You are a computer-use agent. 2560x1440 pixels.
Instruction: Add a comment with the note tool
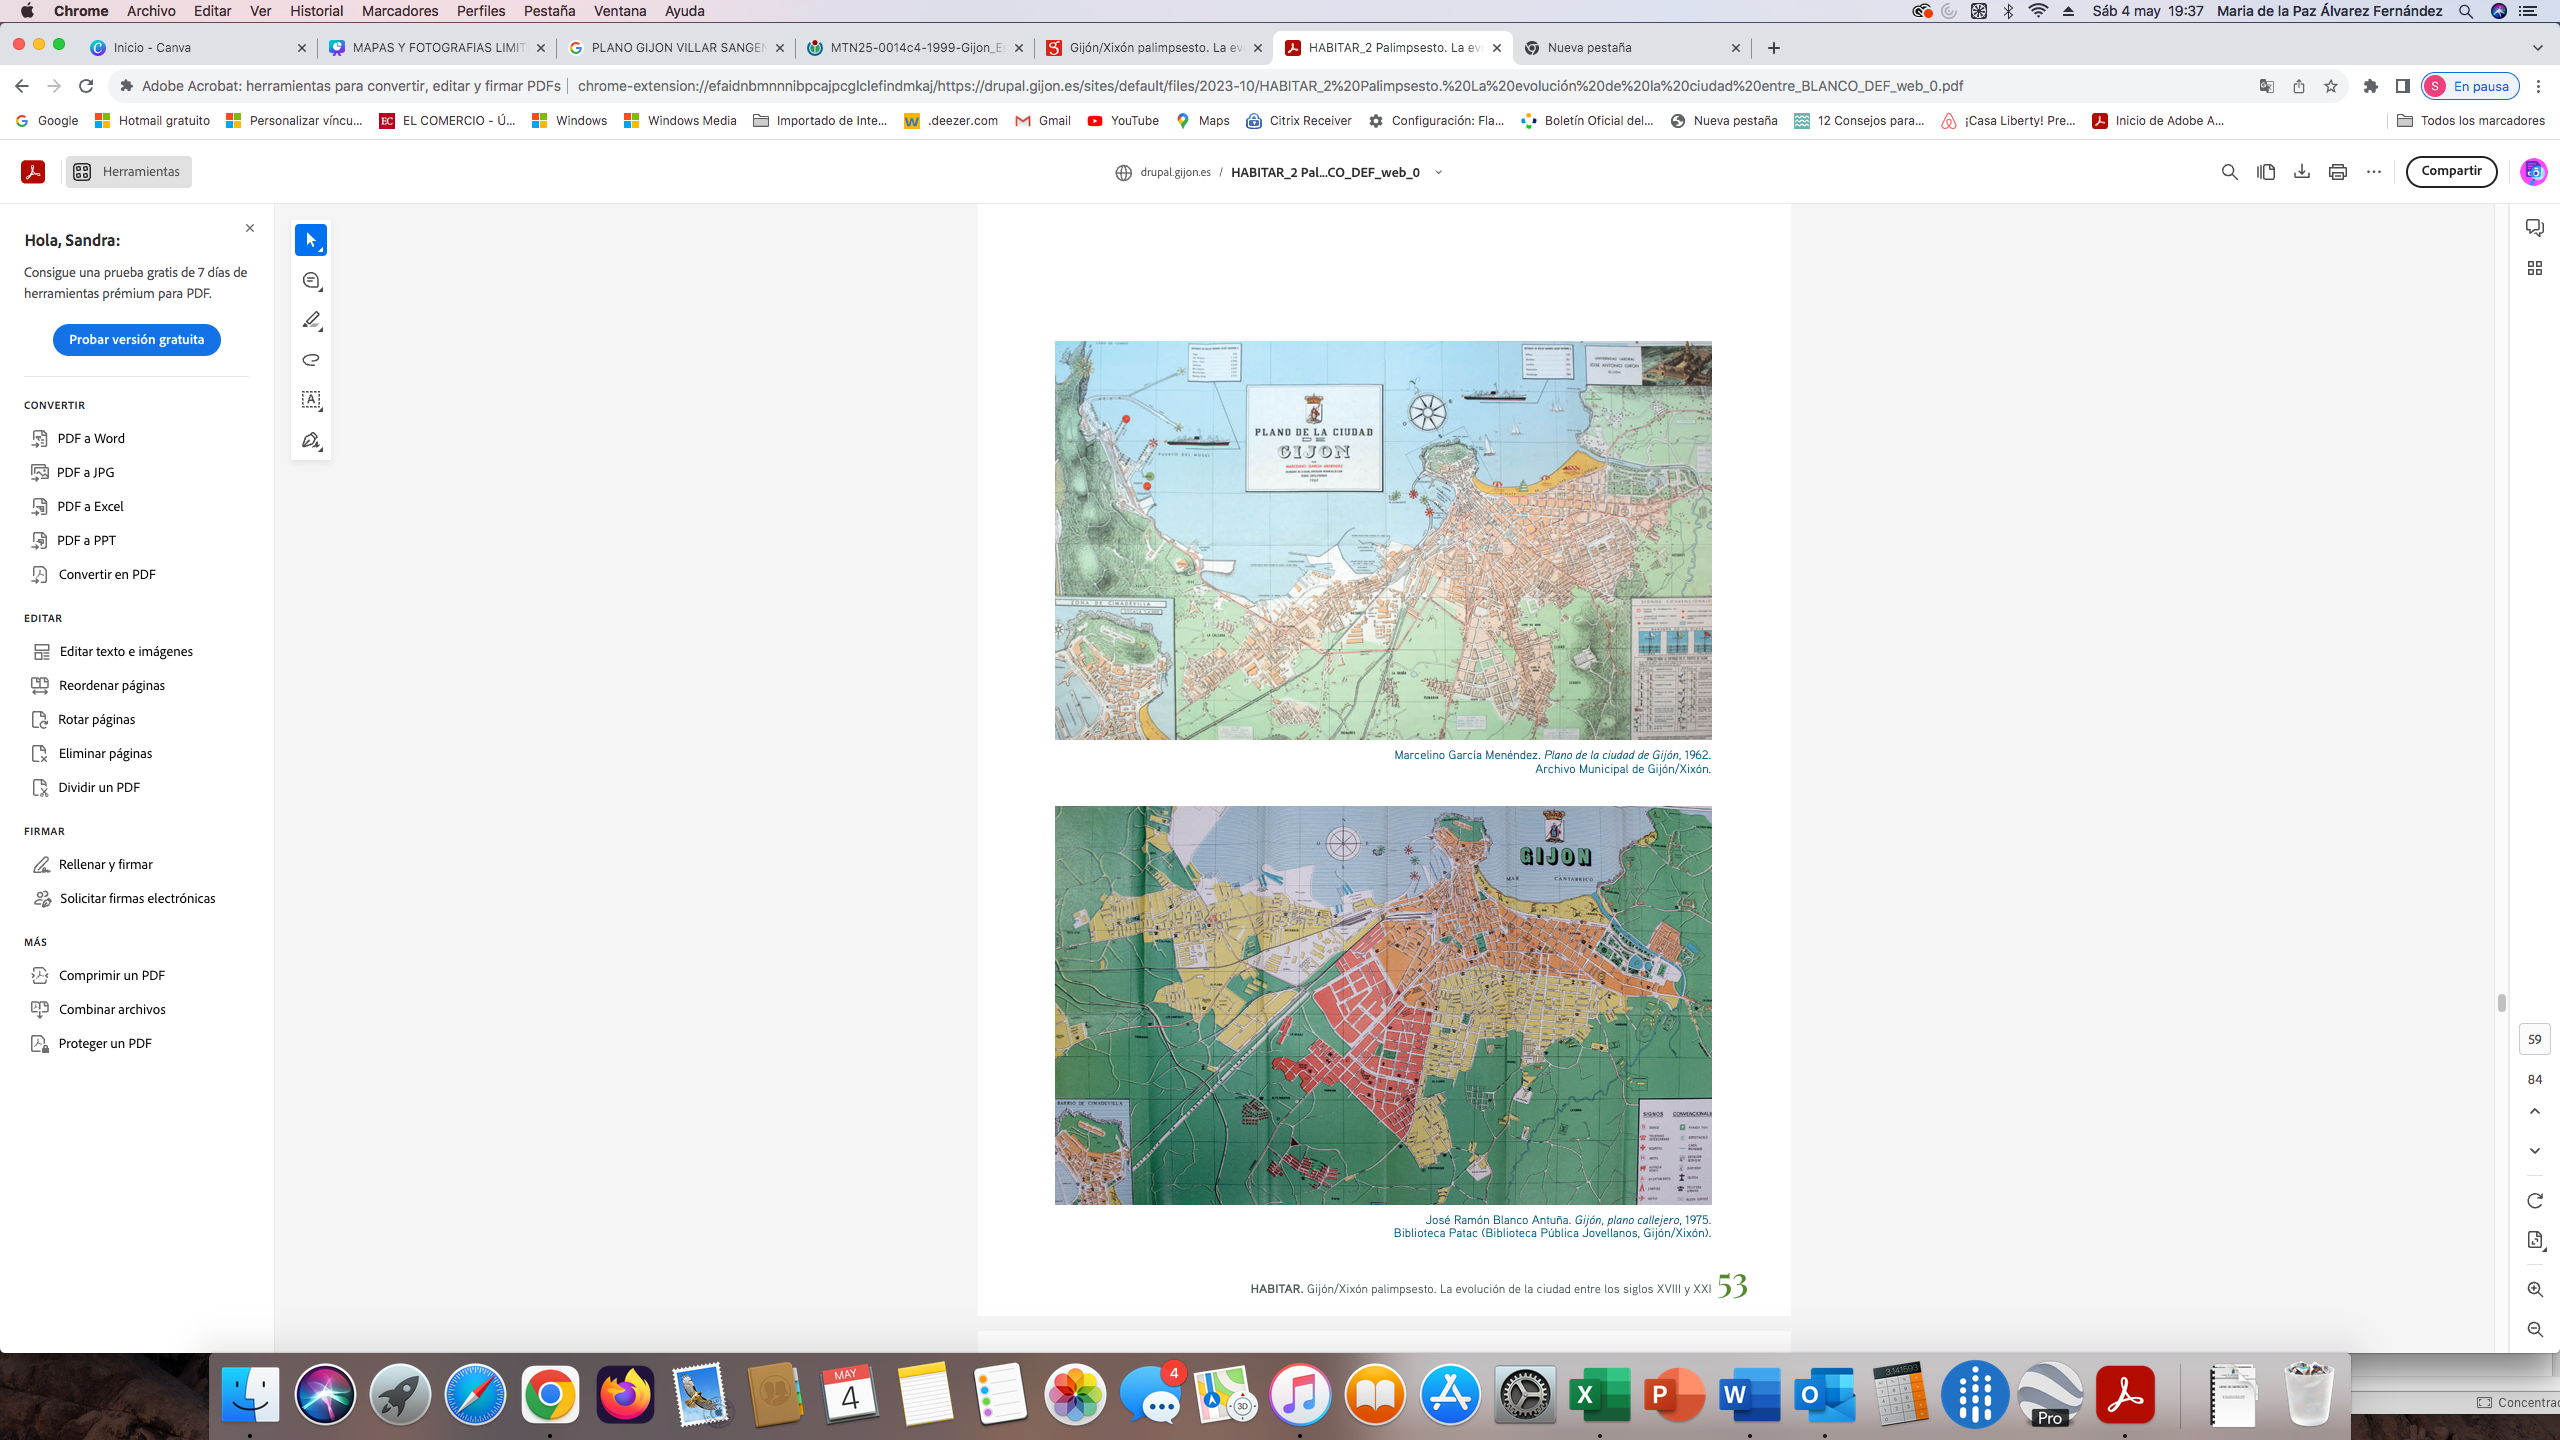pos(311,281)
